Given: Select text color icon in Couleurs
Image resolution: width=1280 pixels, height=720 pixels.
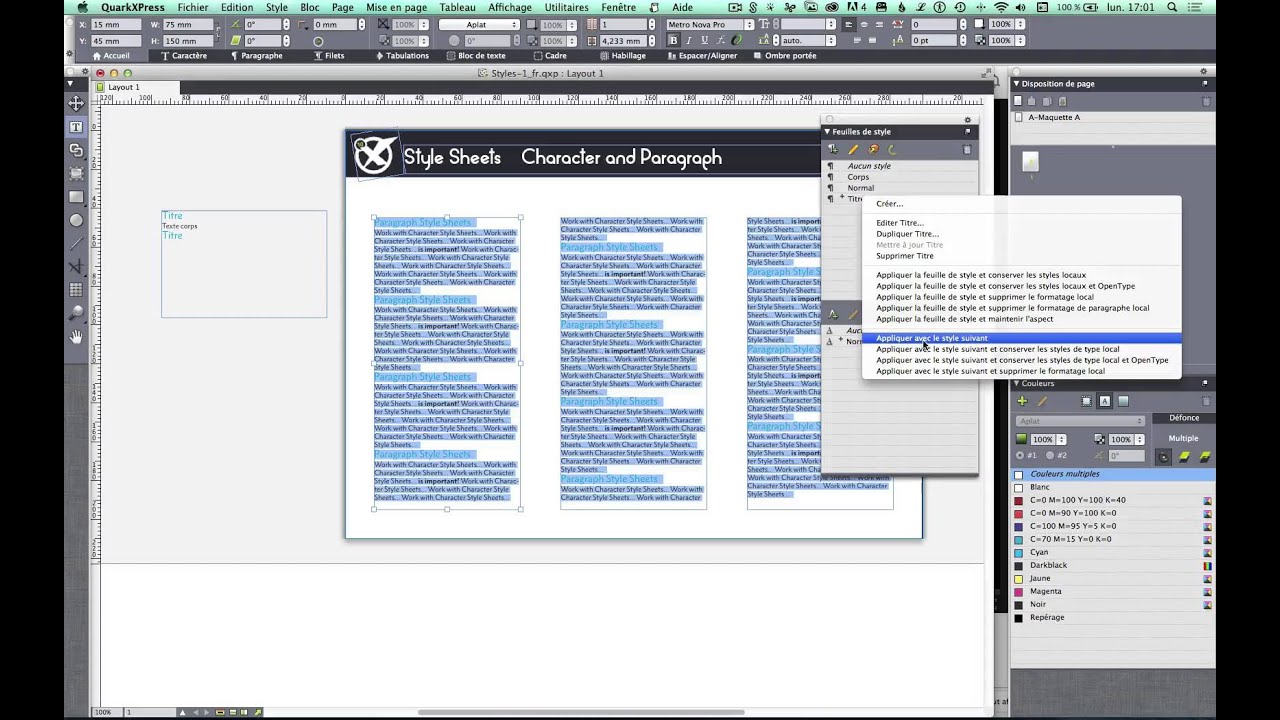Looking at the screenshot, I should (1105, 401).
